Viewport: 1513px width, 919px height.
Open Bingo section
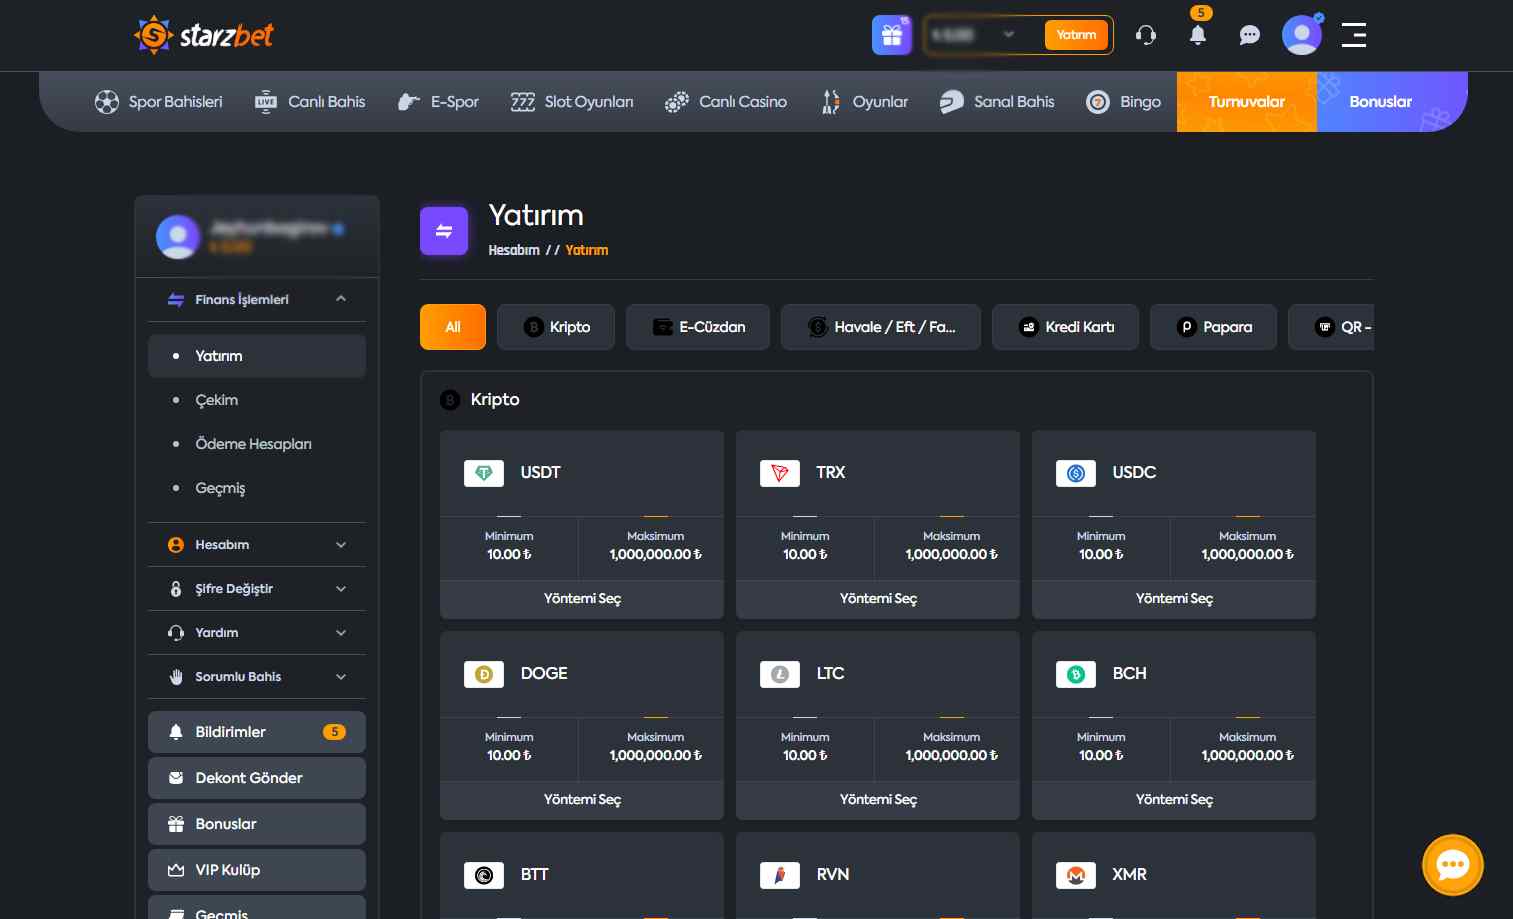[1123, 102]
